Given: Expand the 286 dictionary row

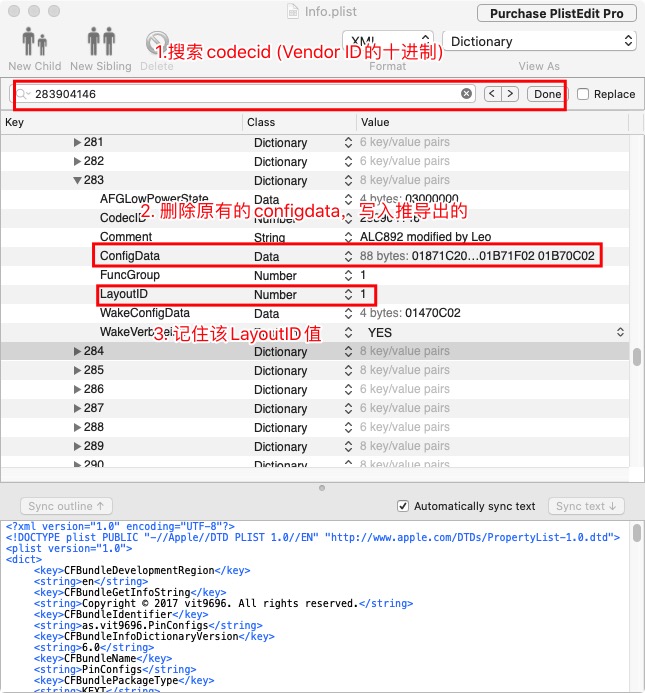Looking at the screenshot, I should 77,389.
